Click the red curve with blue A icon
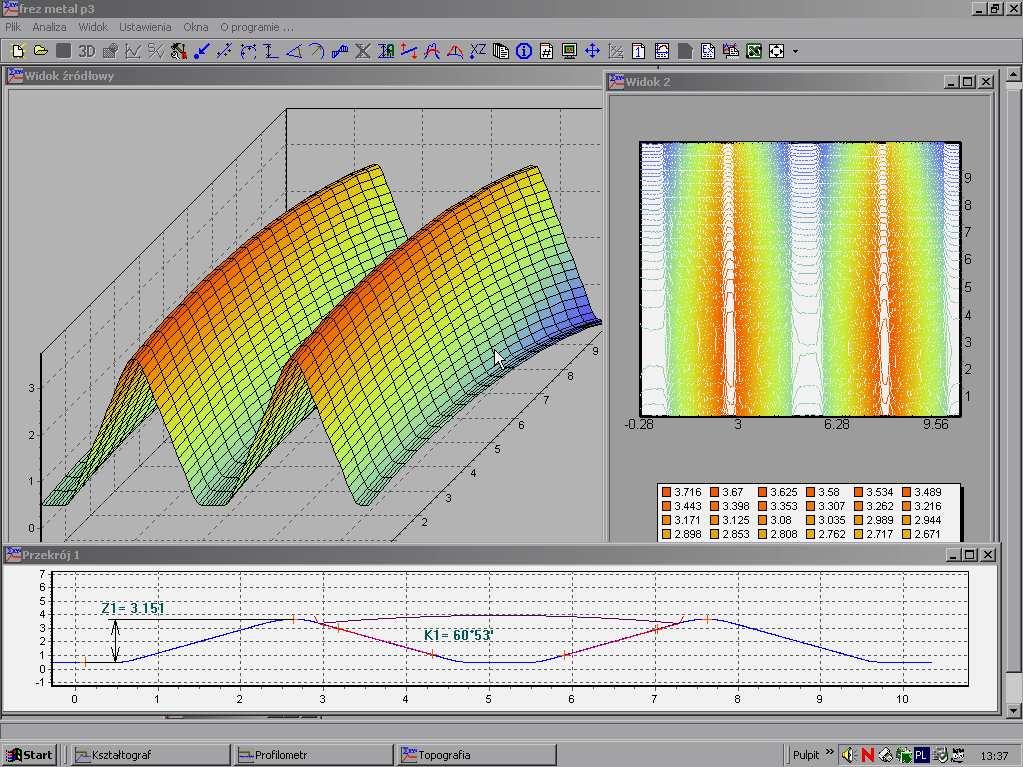Image resolution: width=1023 pixels, height=767 pixels. point(432,51)
